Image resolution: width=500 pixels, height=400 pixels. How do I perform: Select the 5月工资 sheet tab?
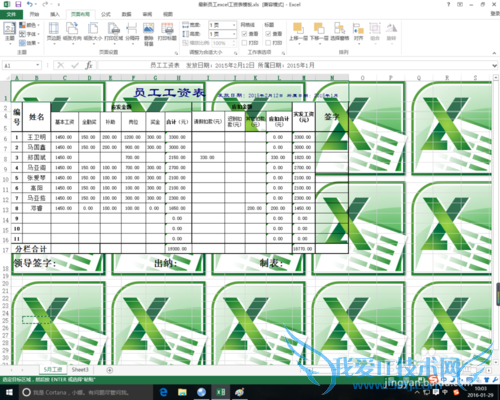click(53, 370)
